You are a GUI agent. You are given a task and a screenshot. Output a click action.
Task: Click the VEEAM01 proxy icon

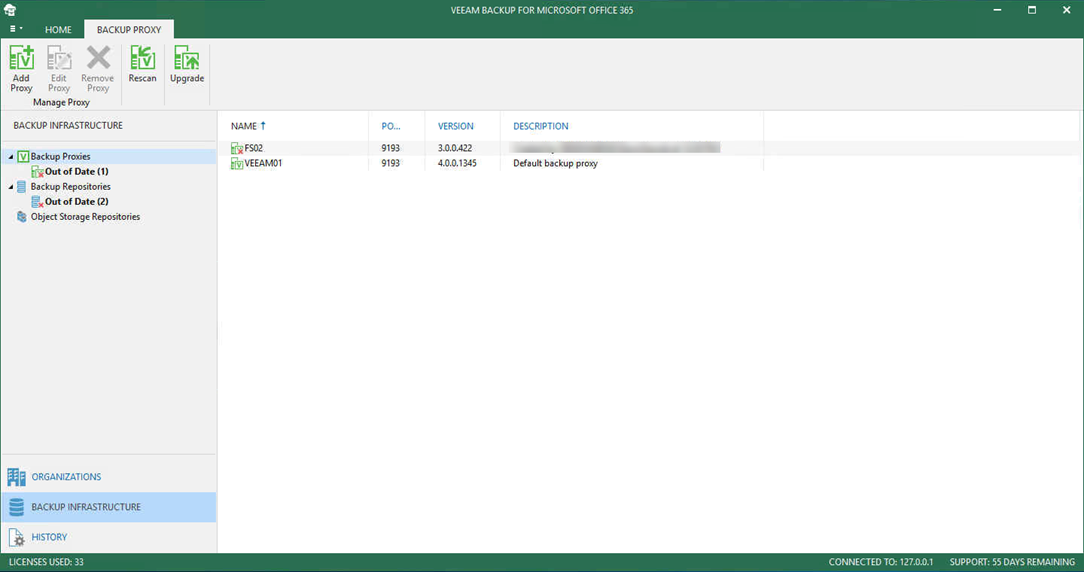click(x=236, y=164)
